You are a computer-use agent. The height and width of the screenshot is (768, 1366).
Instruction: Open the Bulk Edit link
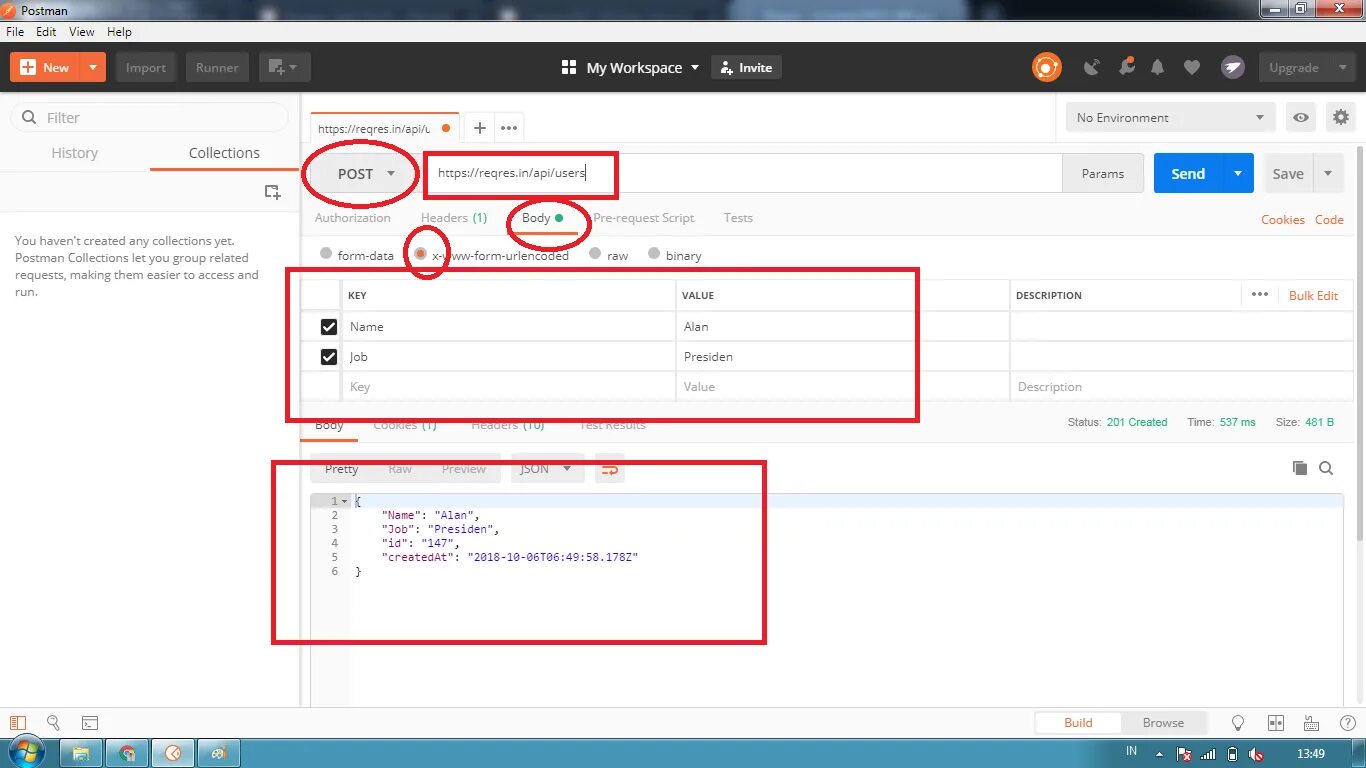pos(1313,295)
